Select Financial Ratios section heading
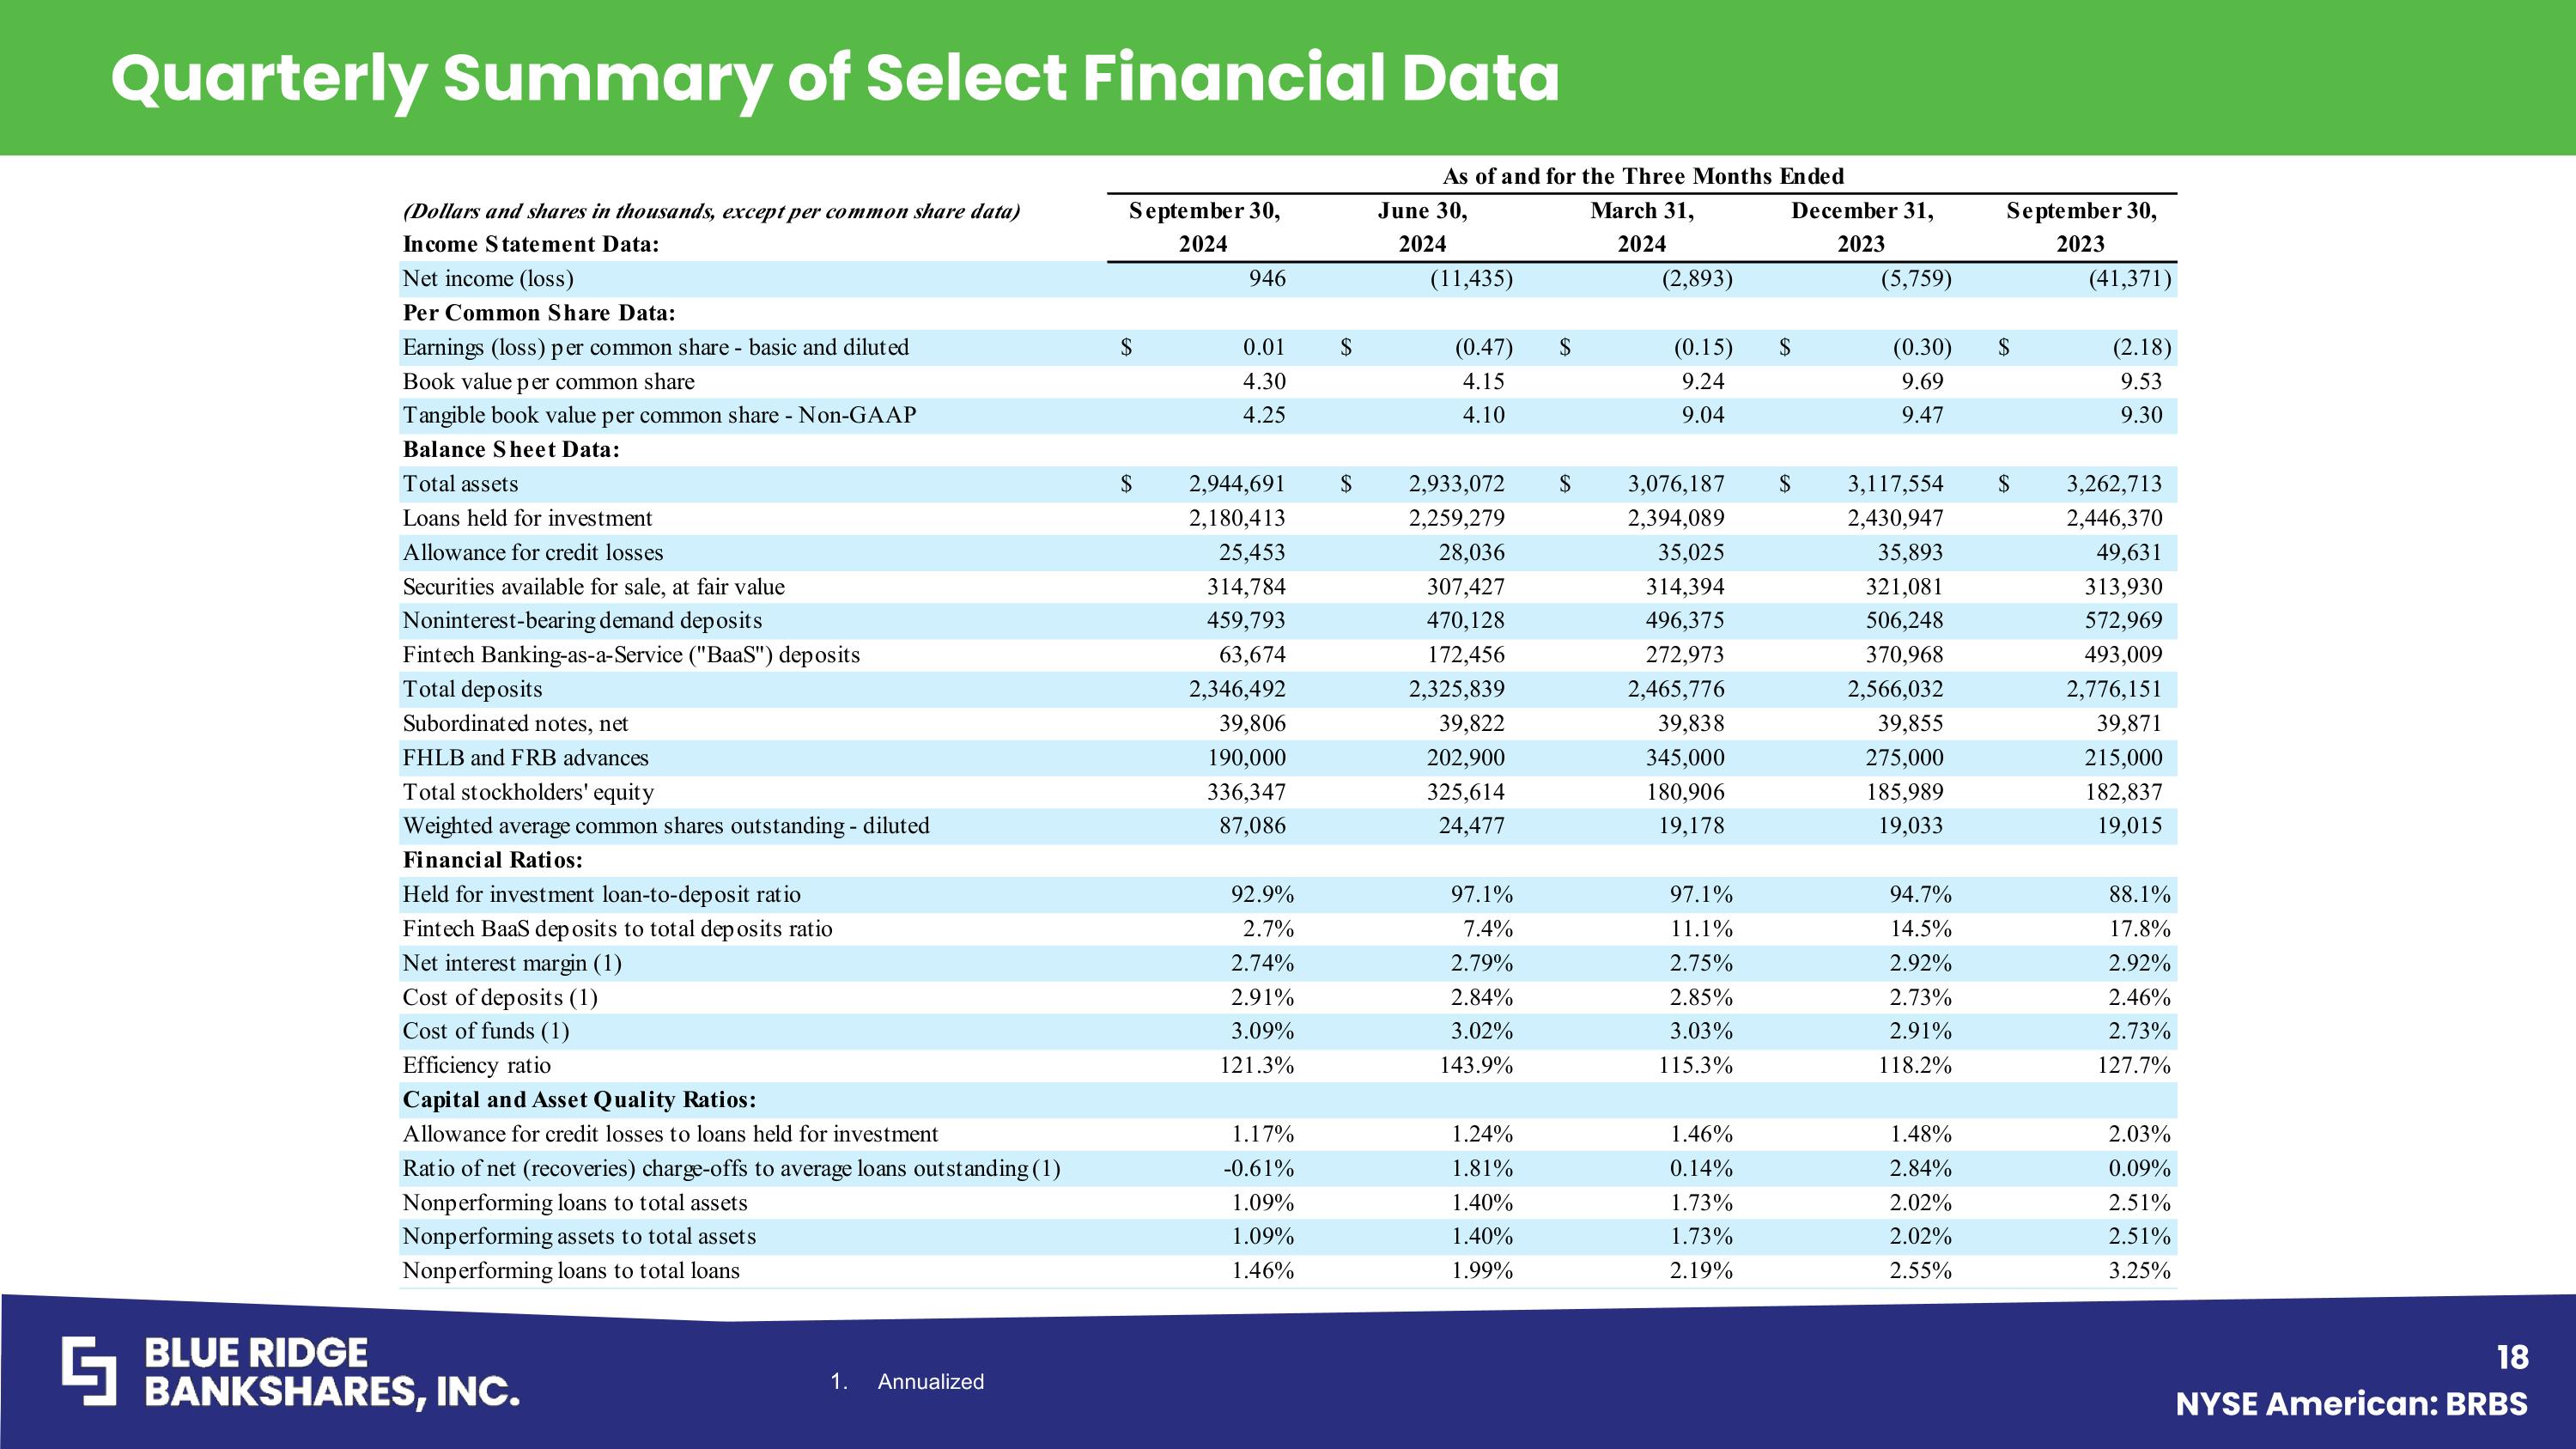The image size is (2576, 1449). [x=492, y=860]
